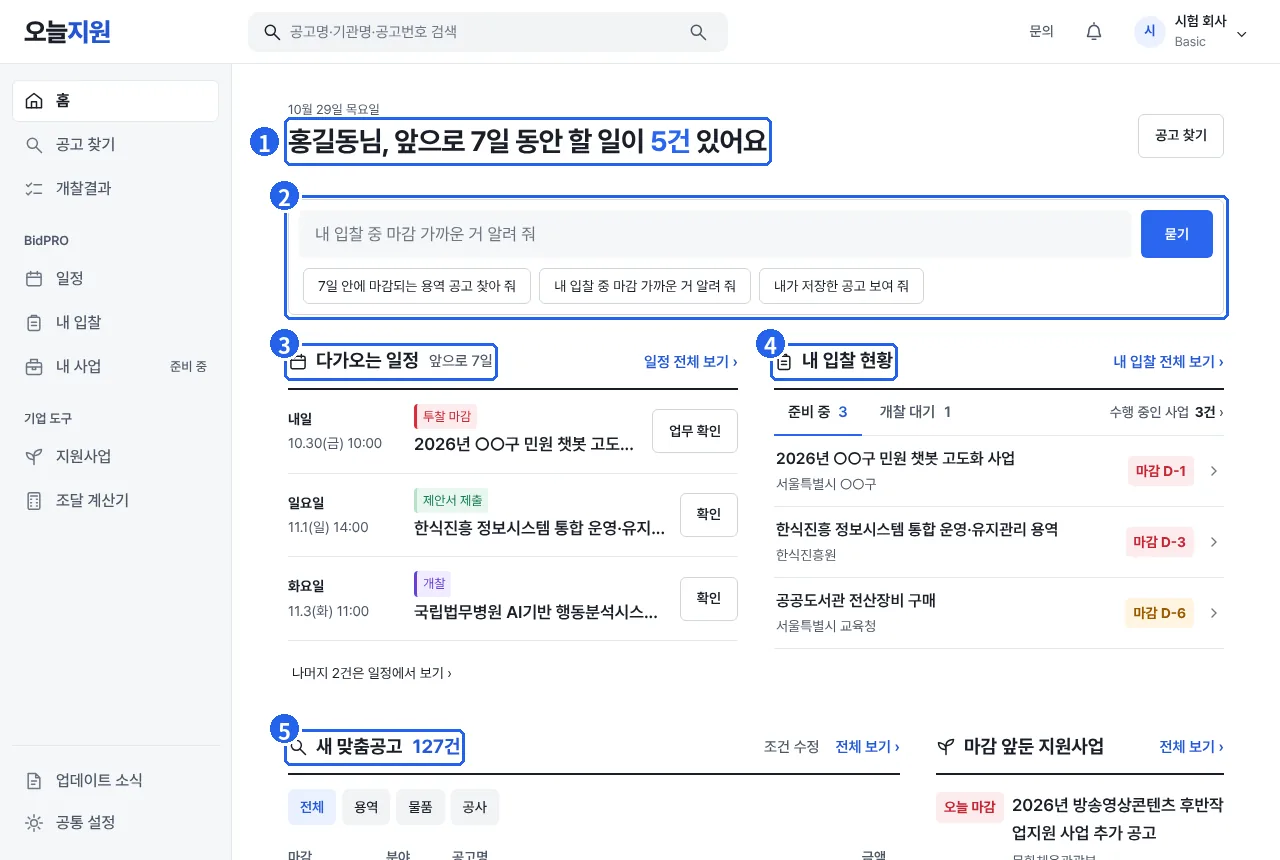Viewport: 1280px width, 860px height.
Task: Click the 시 user avatar circle
Action: click(x=1150, y=32)
